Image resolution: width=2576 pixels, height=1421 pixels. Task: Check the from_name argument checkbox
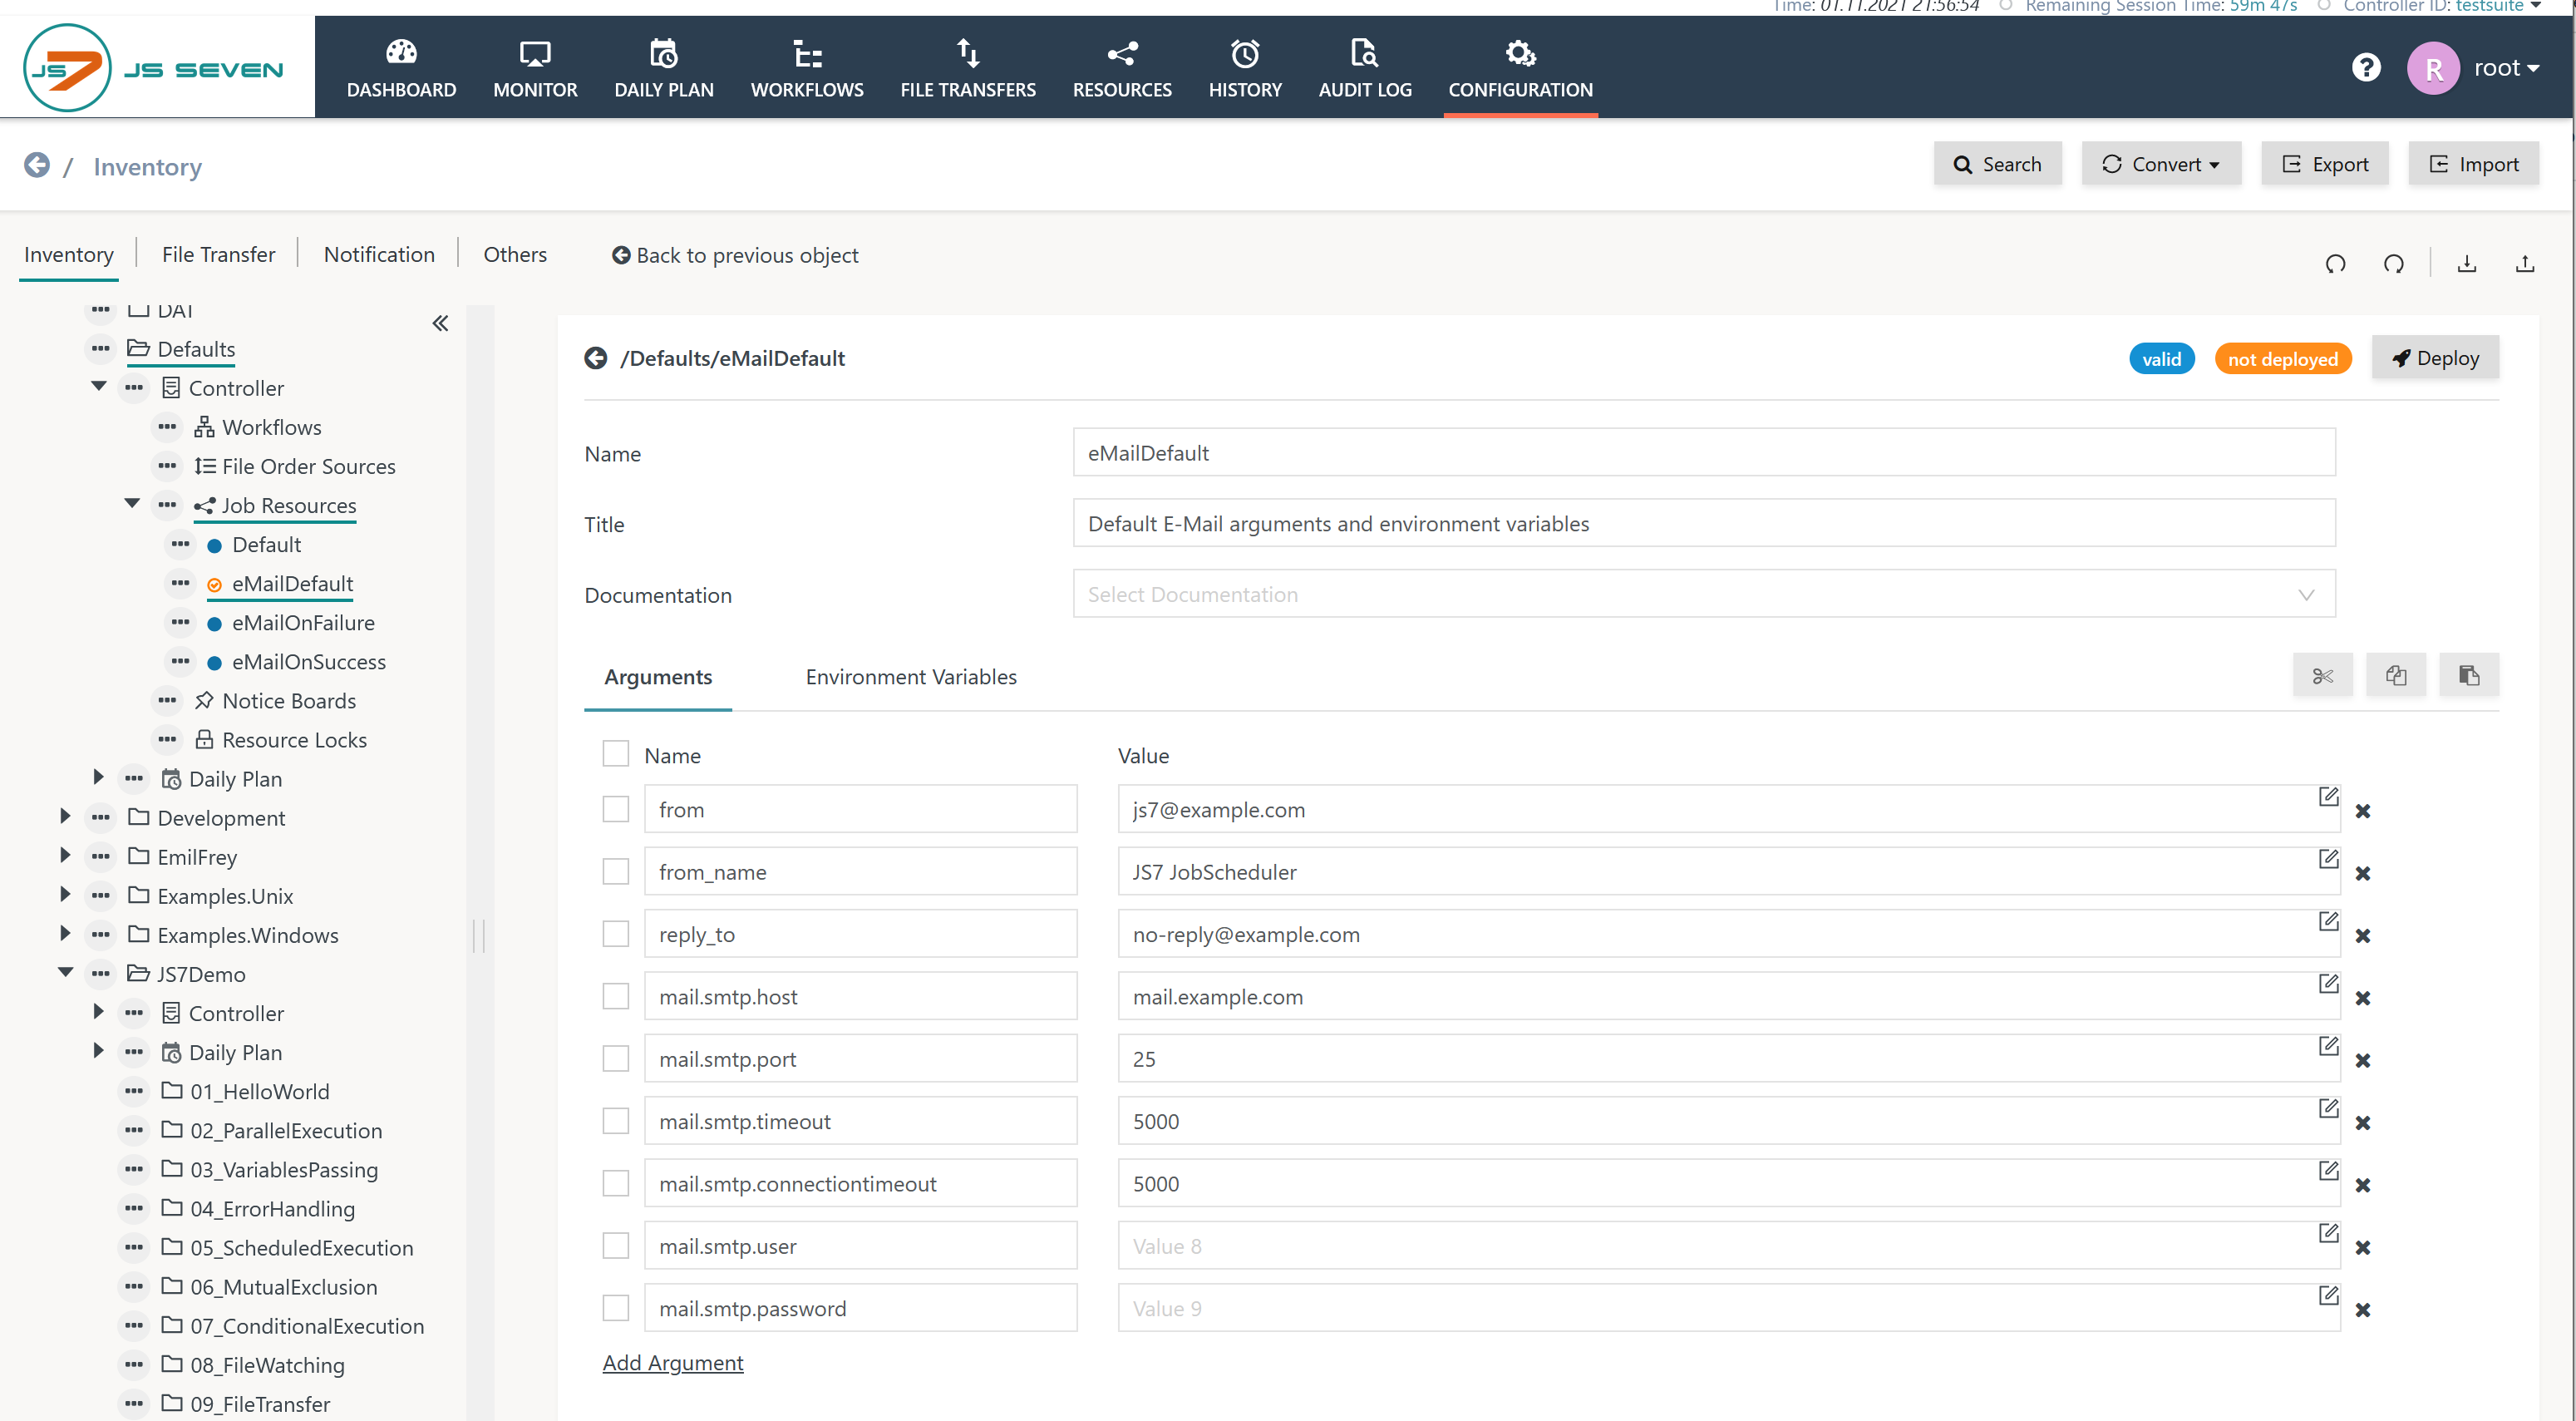point(616,871)
